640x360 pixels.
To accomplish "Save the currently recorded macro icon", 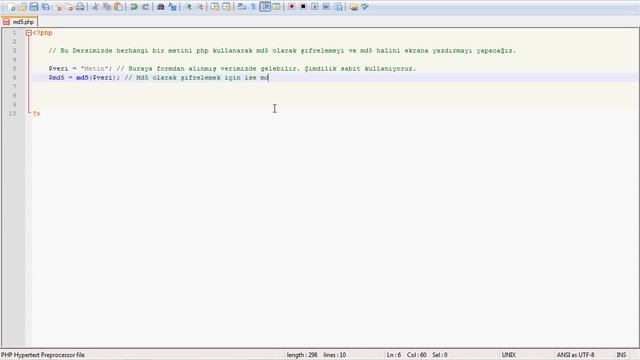I will tap(338, 7).
